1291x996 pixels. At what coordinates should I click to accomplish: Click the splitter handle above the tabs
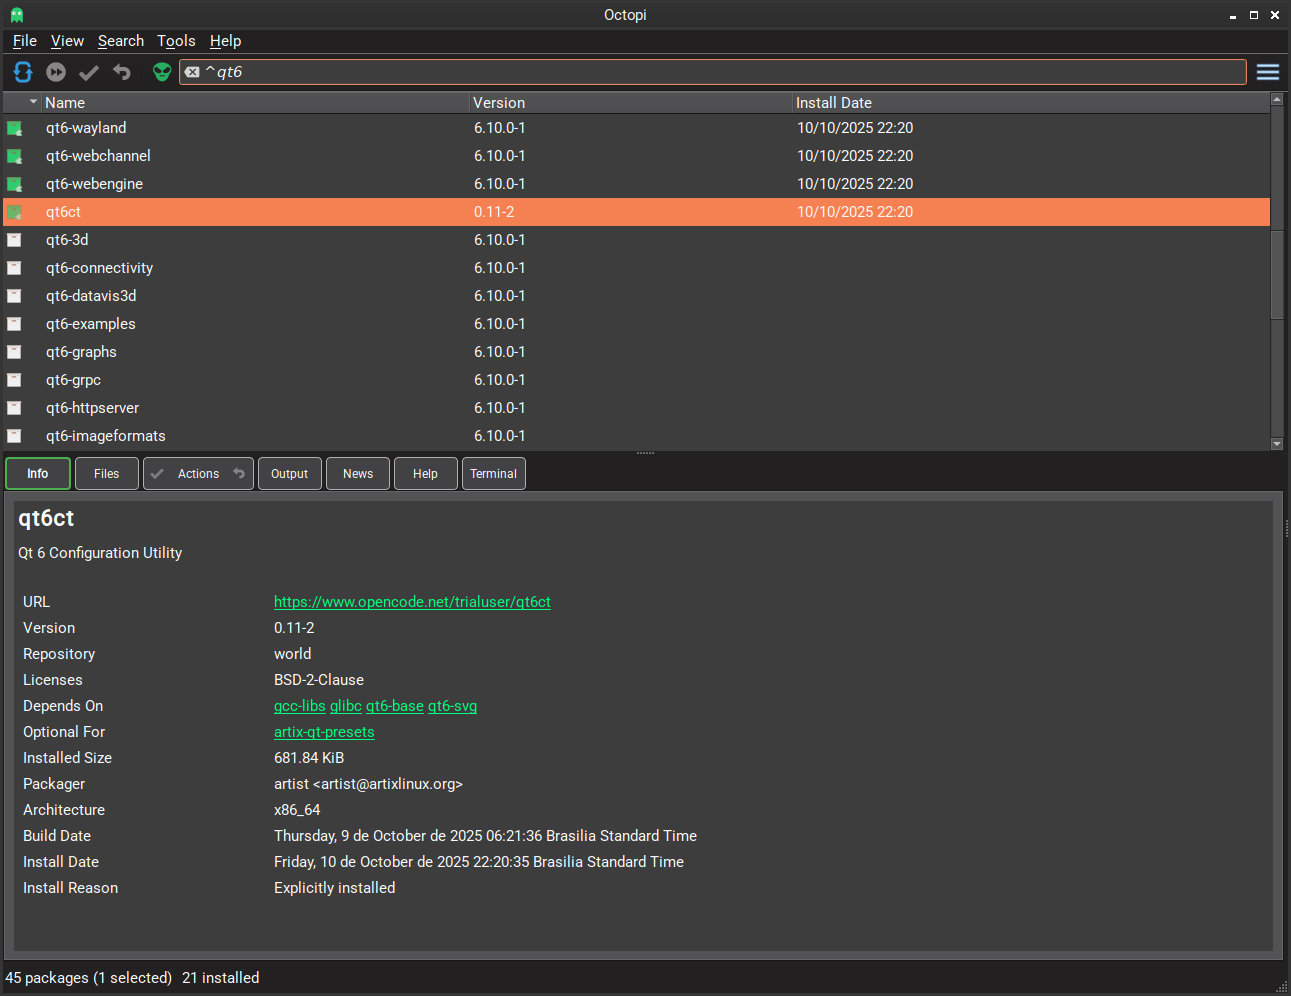[645, 453]
